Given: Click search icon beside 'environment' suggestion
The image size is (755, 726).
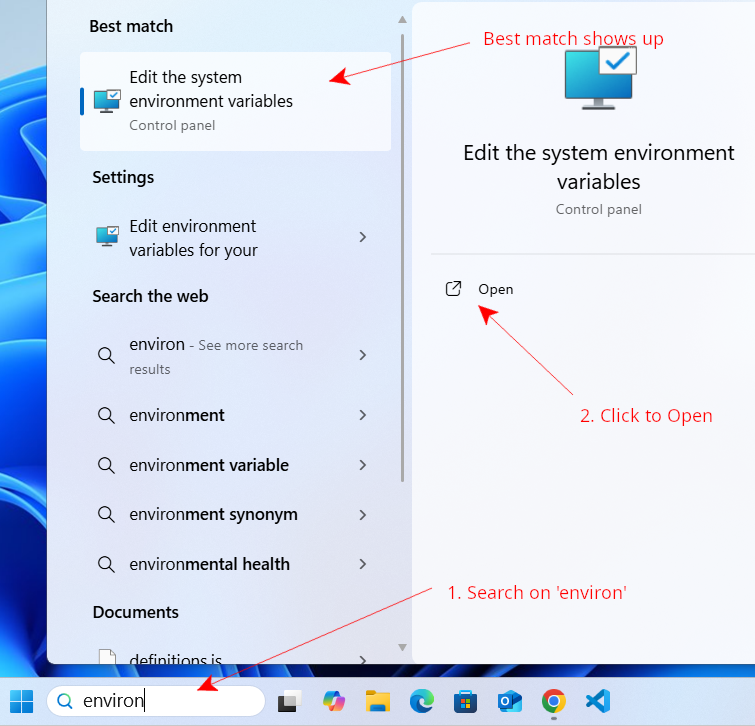Looking at the screenshot, I should (106, 415).
